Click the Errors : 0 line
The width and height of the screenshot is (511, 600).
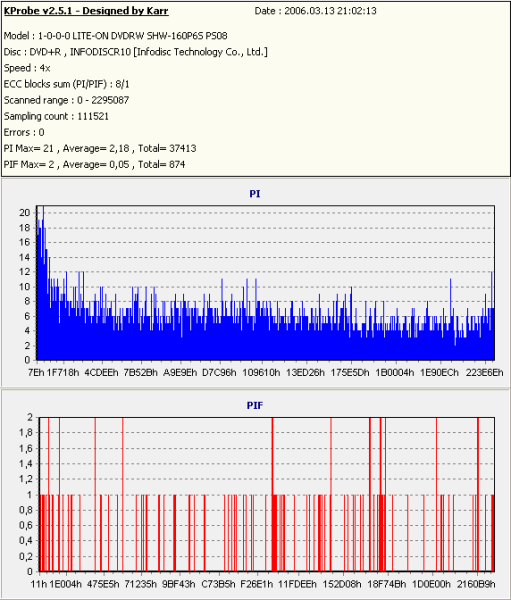(x=24, y=132)
